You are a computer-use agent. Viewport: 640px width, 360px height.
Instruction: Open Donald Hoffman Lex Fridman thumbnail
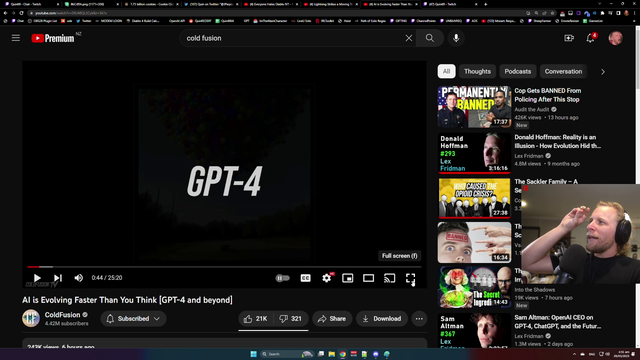pyautogui.click(x=474, y=153)
